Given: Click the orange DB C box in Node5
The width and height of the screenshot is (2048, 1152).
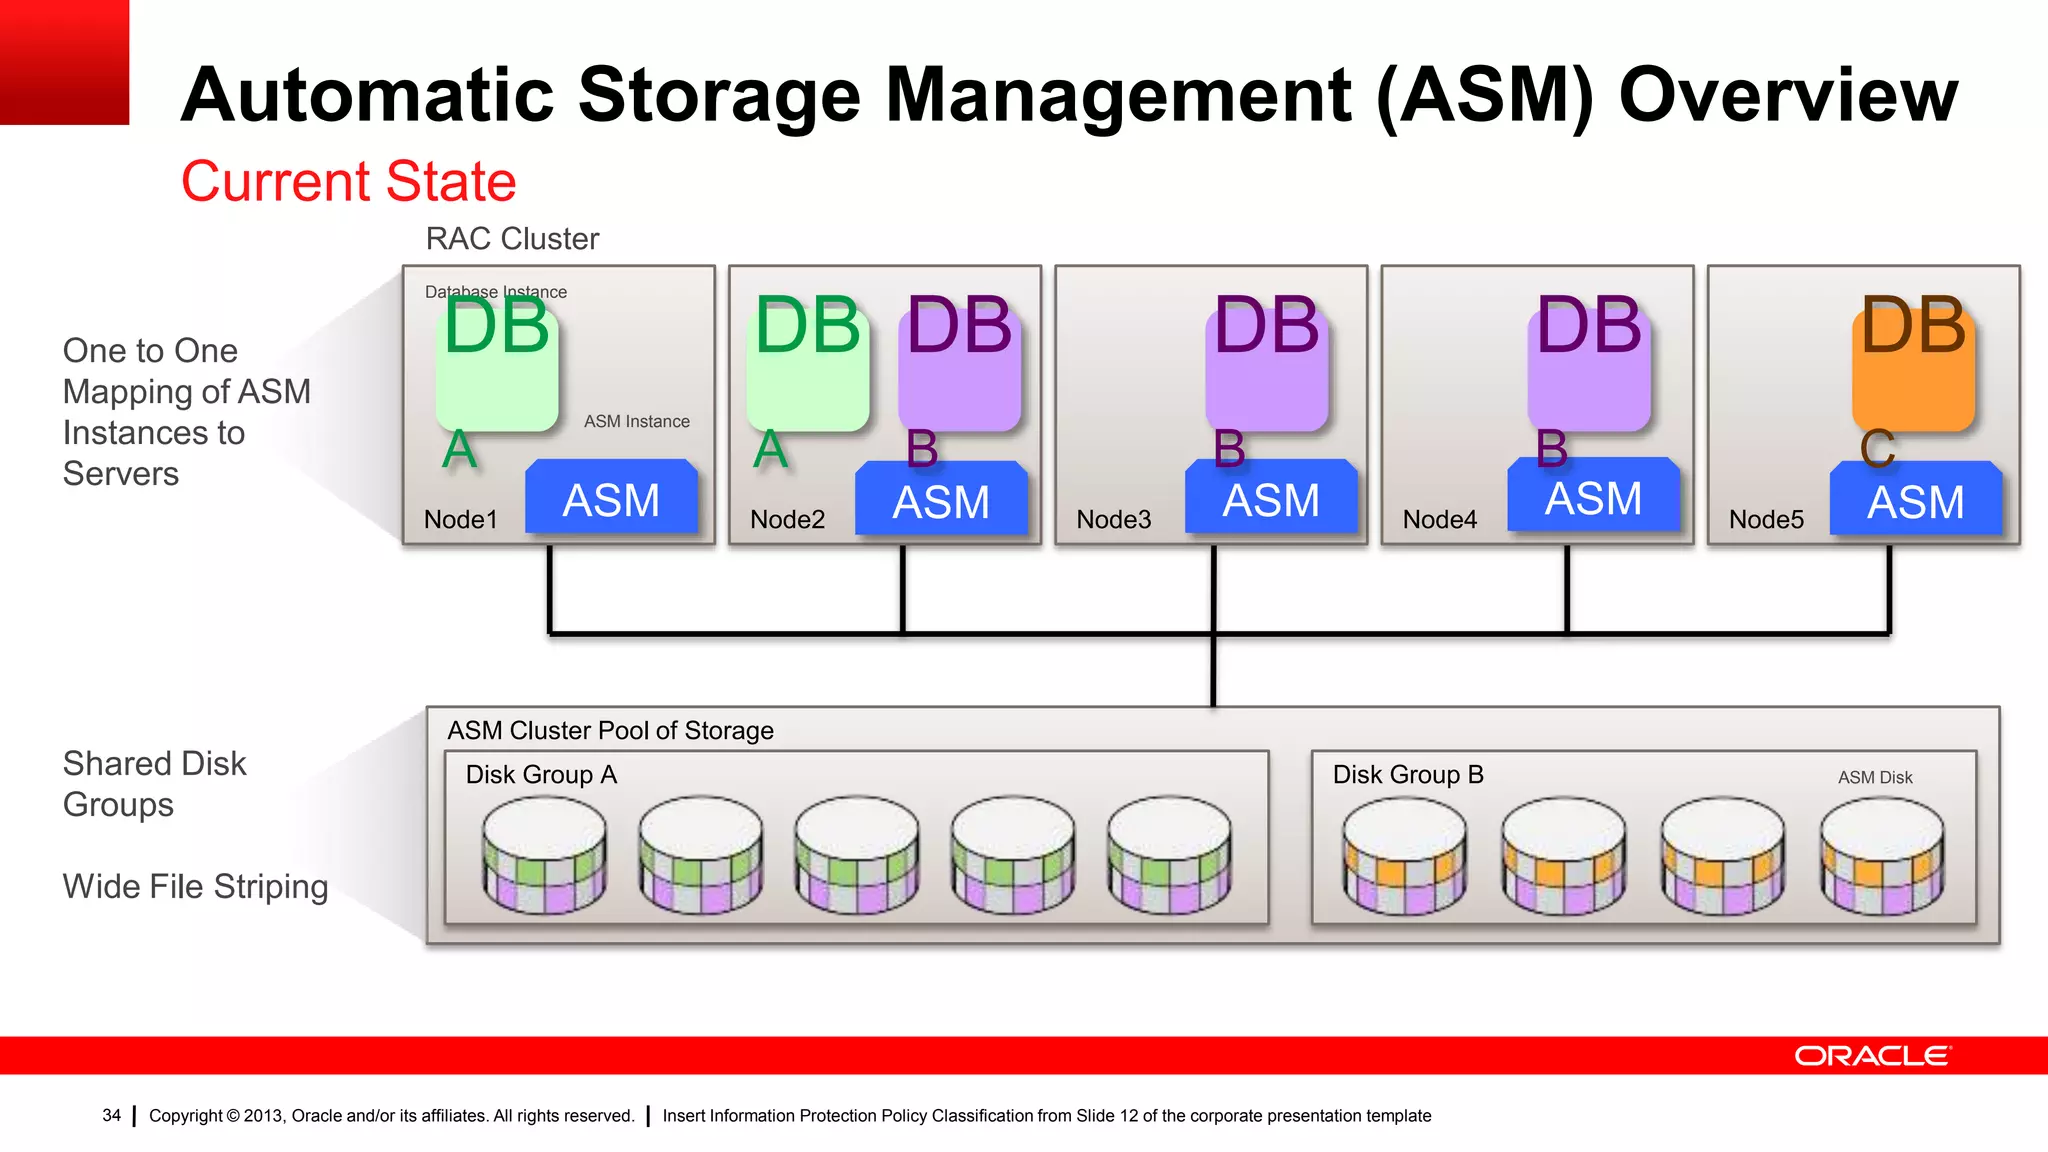Looking at the screenshot, I should [x=1914, y=369].
